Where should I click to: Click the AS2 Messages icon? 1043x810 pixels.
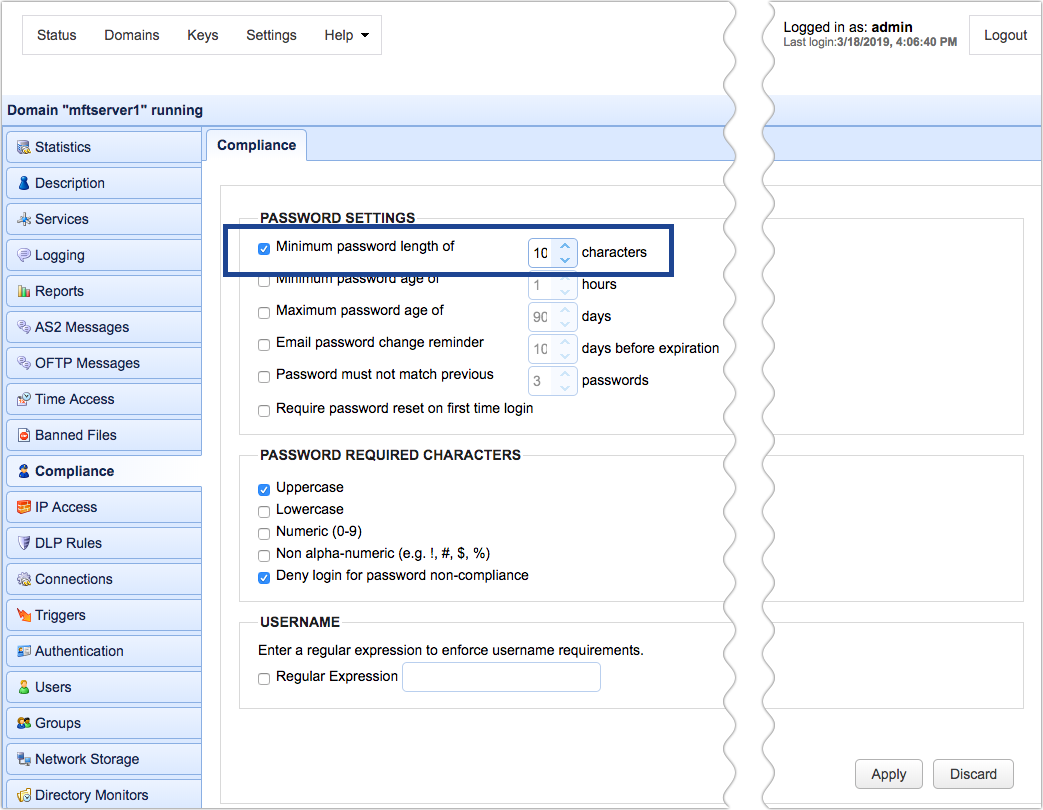[x=22, y=327]
